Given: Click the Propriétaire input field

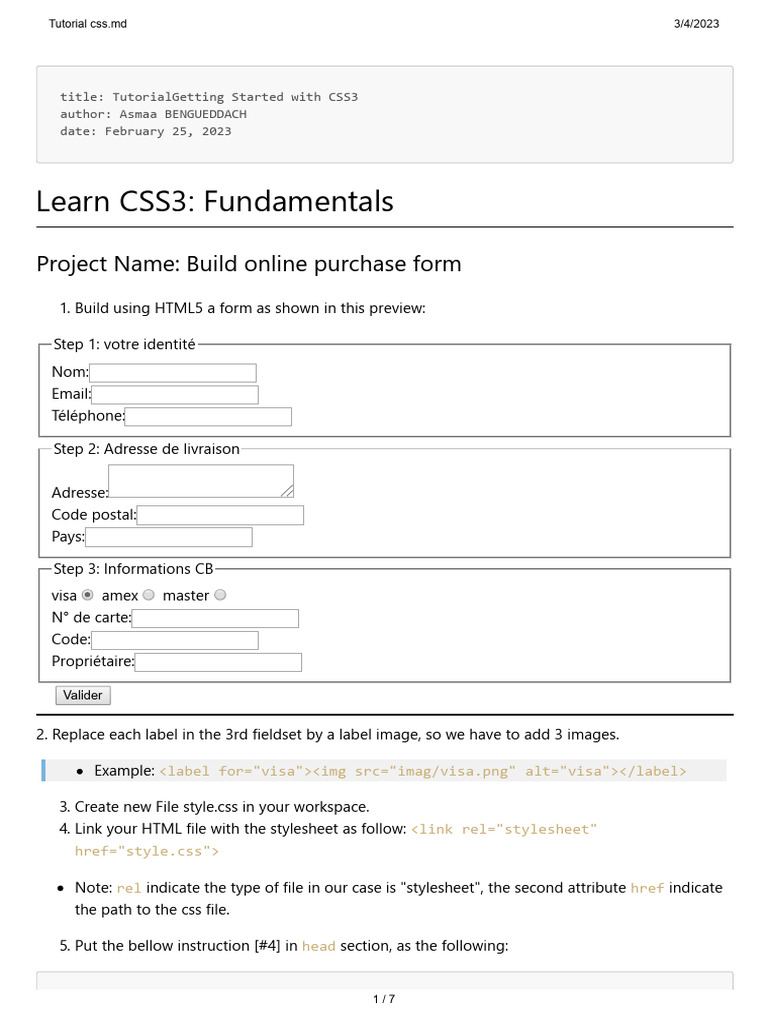Looking at the screenshot, I should point(218,662).
